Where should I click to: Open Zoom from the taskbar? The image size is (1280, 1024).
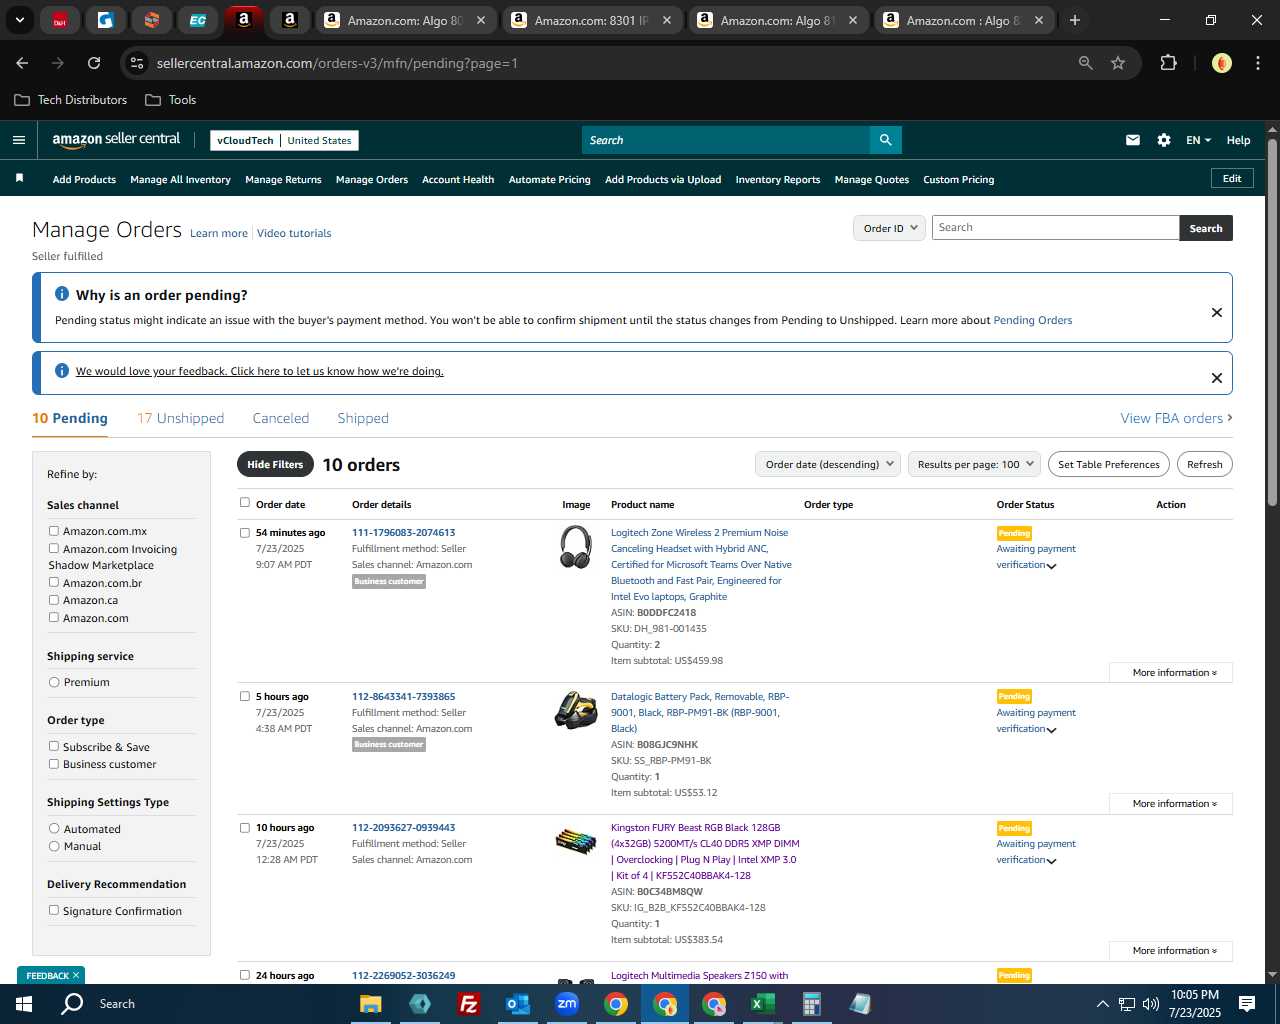567,1004
